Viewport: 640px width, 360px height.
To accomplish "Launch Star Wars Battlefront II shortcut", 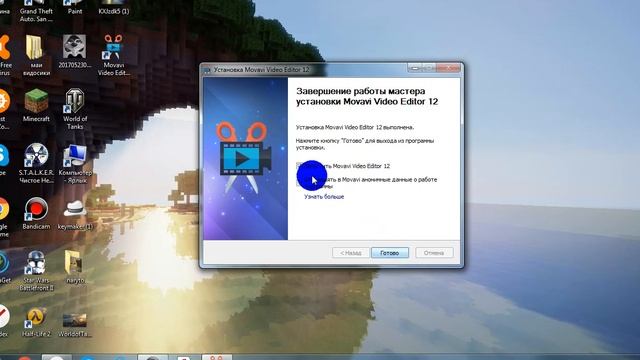I will tap(36, 270).
